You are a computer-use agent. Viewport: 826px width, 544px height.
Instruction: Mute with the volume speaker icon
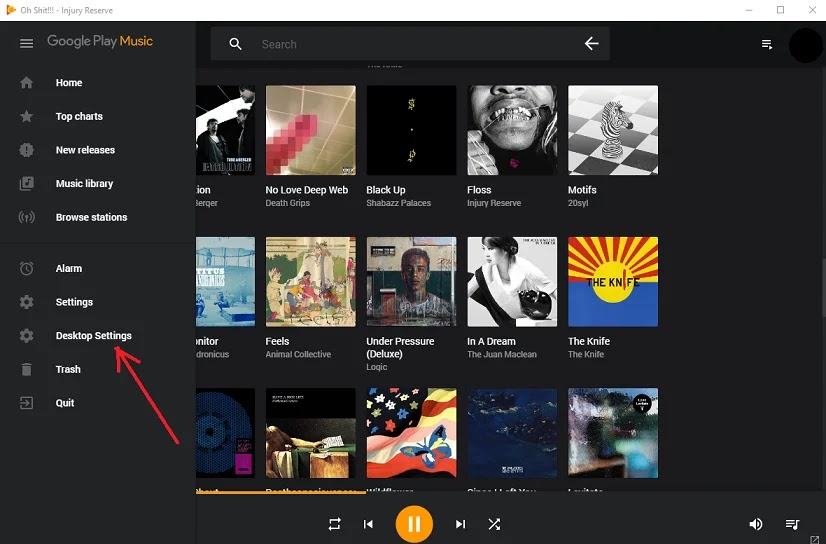point(755,524)
